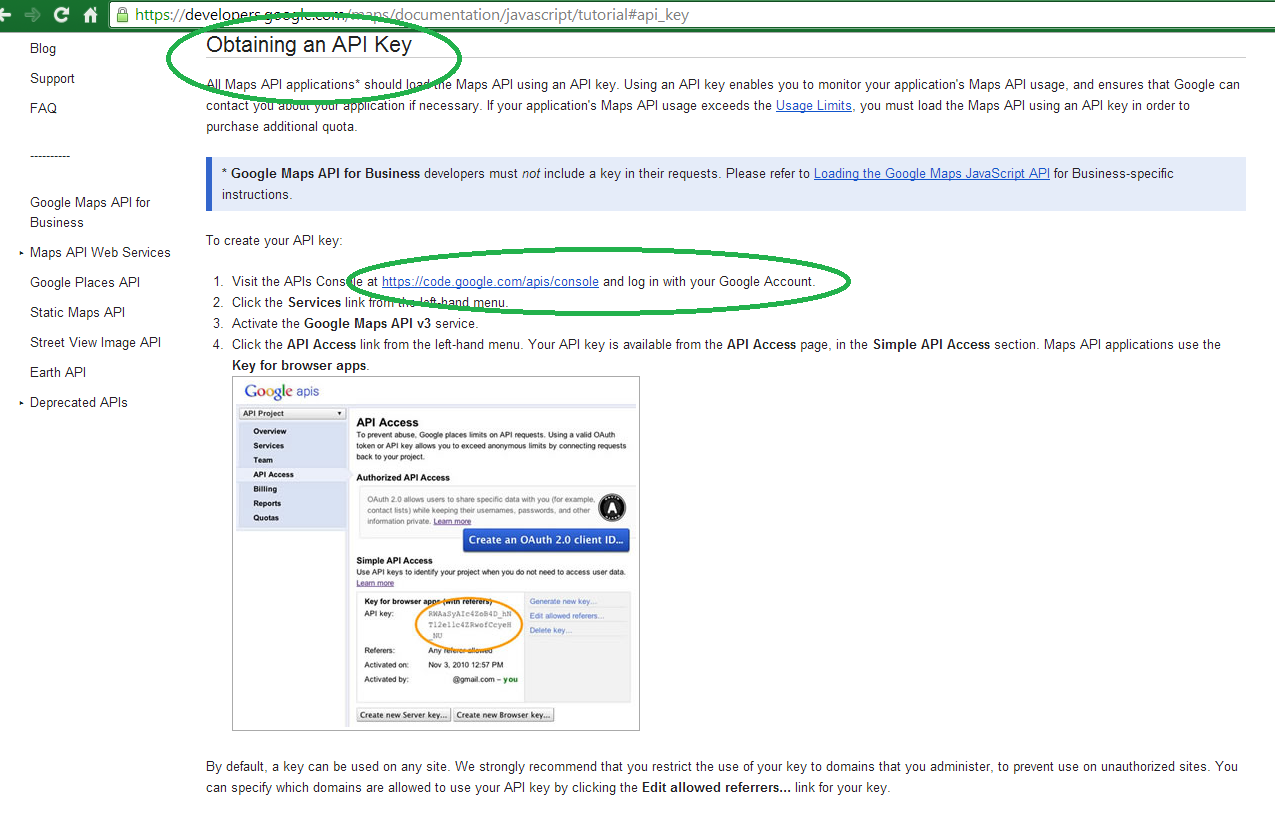Click the "To create your API key:" text
The height and width of the screenshot is (826, 1275).
[274, 240]
